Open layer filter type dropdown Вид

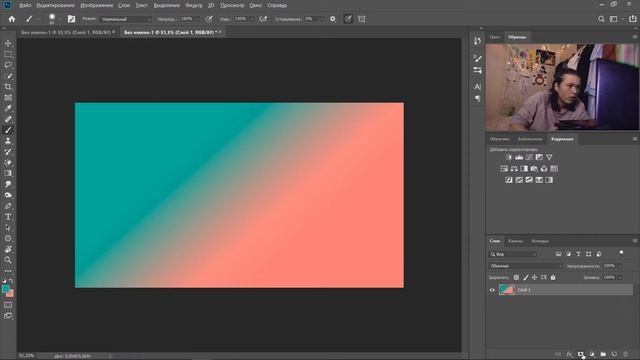(513, 254)
